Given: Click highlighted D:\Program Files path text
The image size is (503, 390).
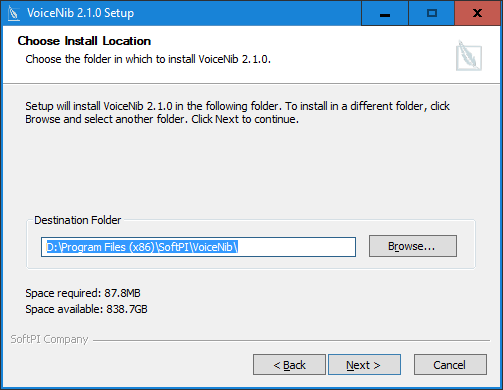Looking at the screenshot, I should click(142, 247).
